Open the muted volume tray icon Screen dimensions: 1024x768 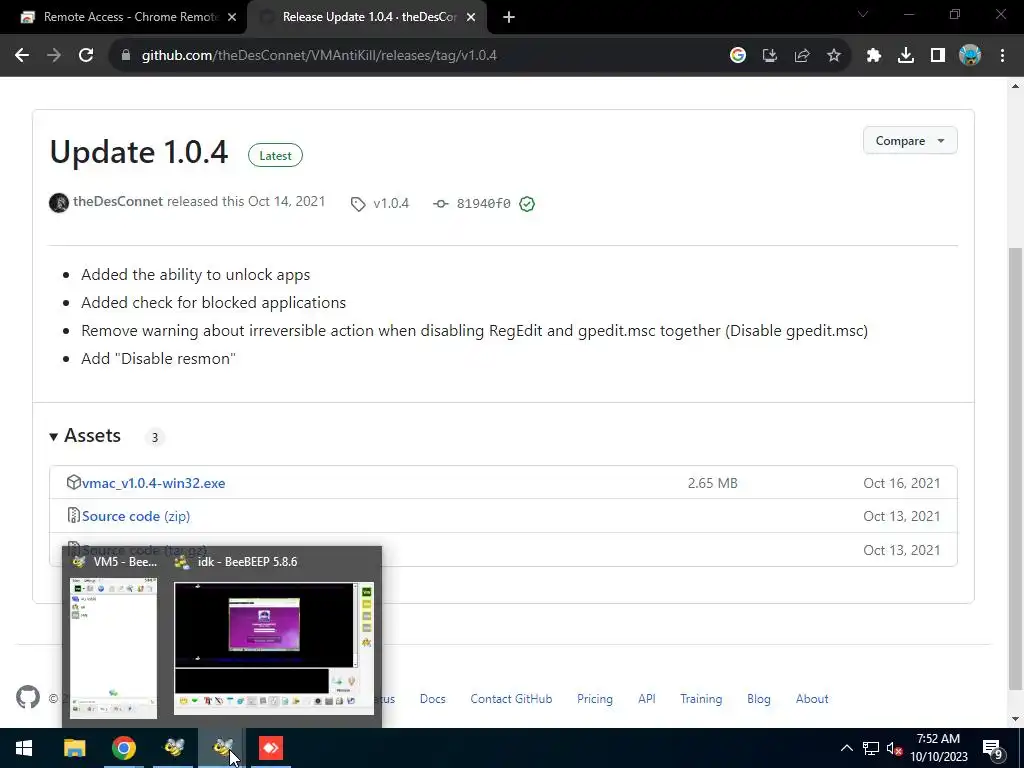click(895, 748)
